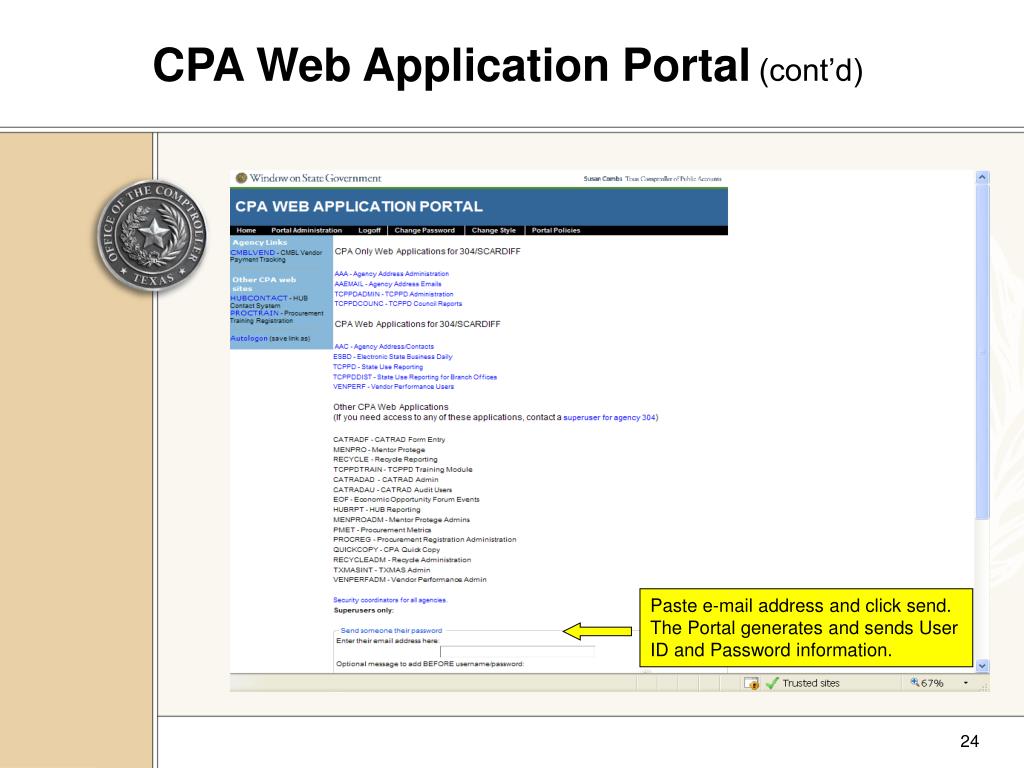Image resolution: width=1024 pixels, height=768 pixels.
Task: Click the TCPPDTRAIN - TCPPD Training Module text
Action: pyautogui.click(x=402, y=470)
